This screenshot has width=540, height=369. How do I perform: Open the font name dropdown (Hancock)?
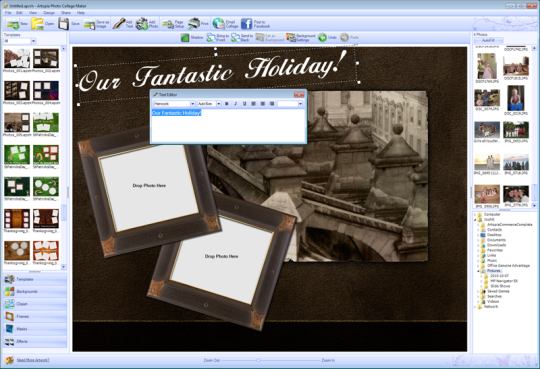[x=193, y=104]
